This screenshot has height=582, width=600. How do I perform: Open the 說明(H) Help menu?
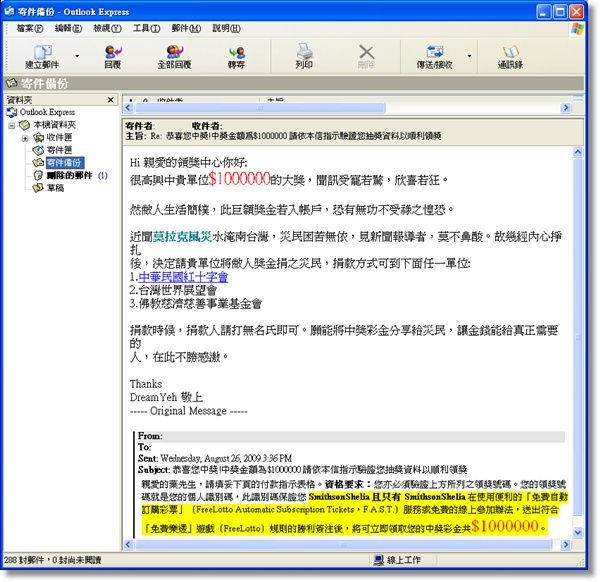click(226, 28)
